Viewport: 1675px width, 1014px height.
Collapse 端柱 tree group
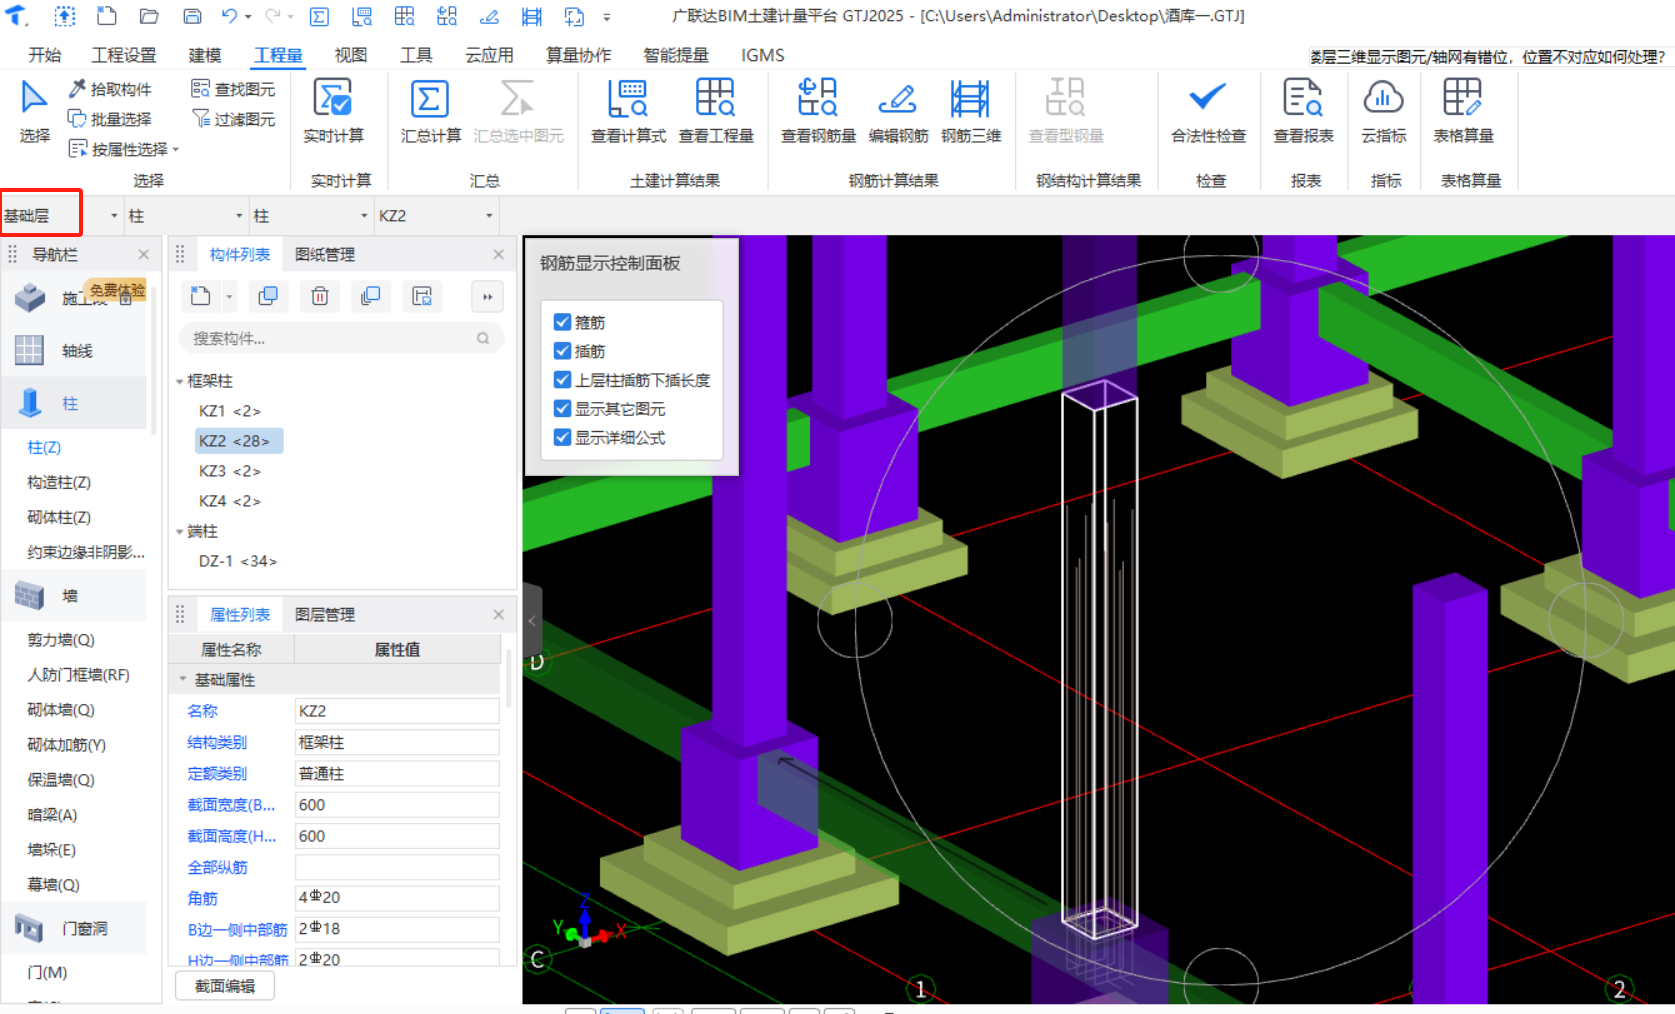[x=180, y=531]
